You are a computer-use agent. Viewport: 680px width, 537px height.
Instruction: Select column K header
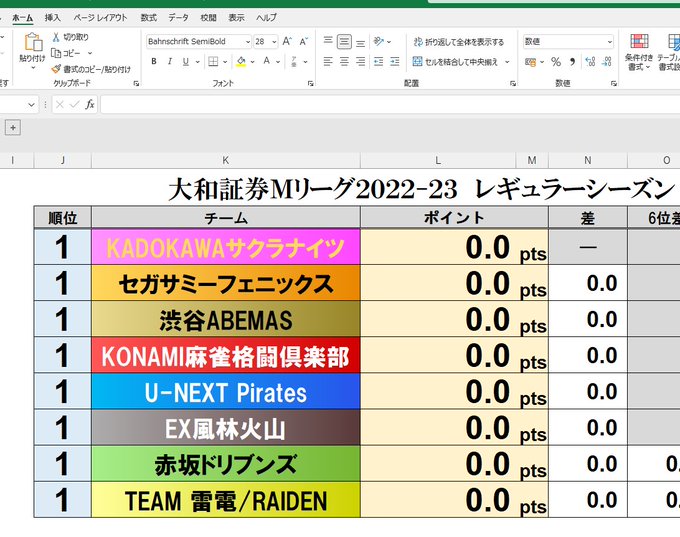(x=226, y=160)
